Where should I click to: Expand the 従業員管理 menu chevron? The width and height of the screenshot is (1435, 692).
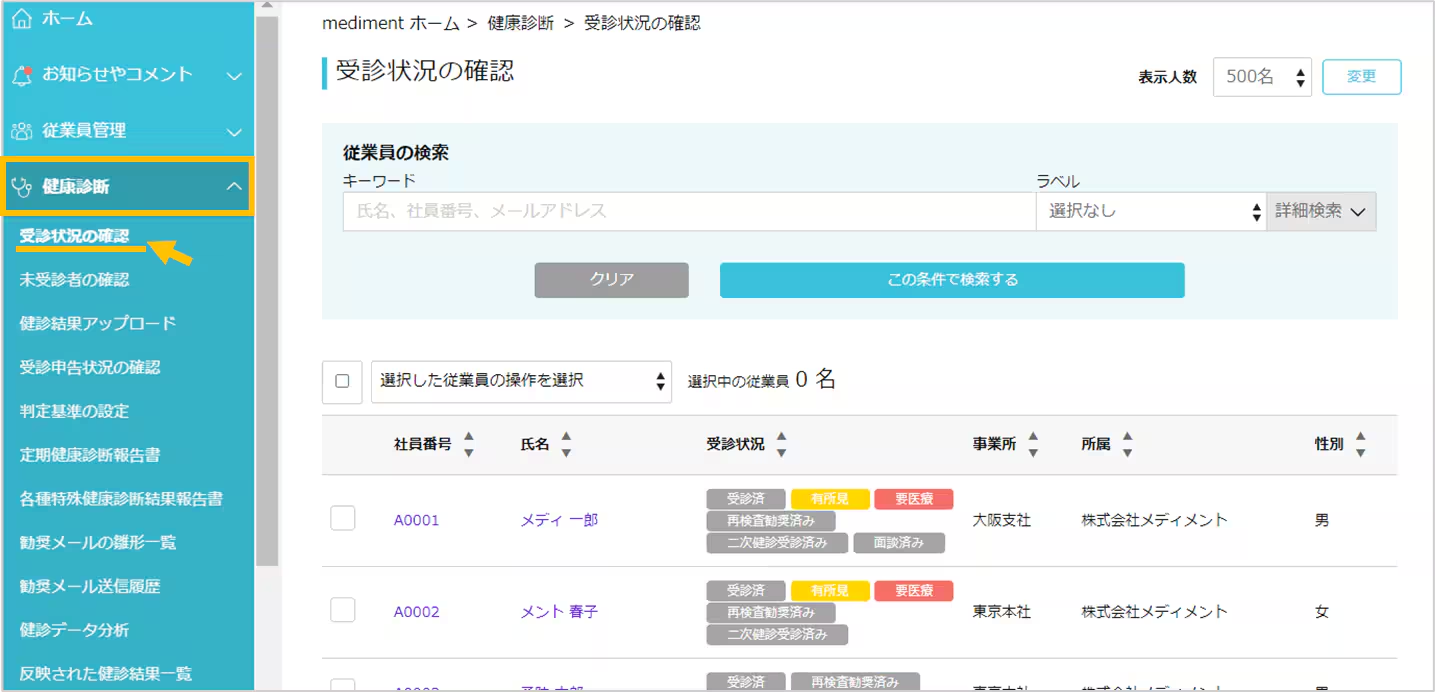coord(233,131)
